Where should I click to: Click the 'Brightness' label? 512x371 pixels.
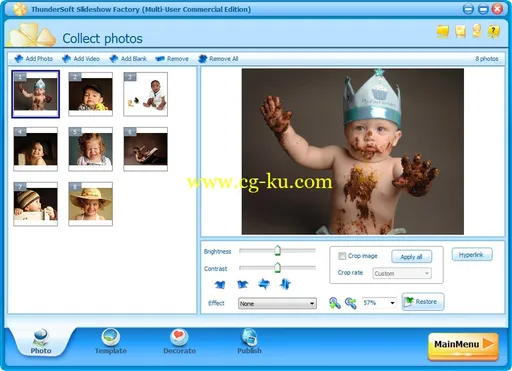(x=217, y=251)
